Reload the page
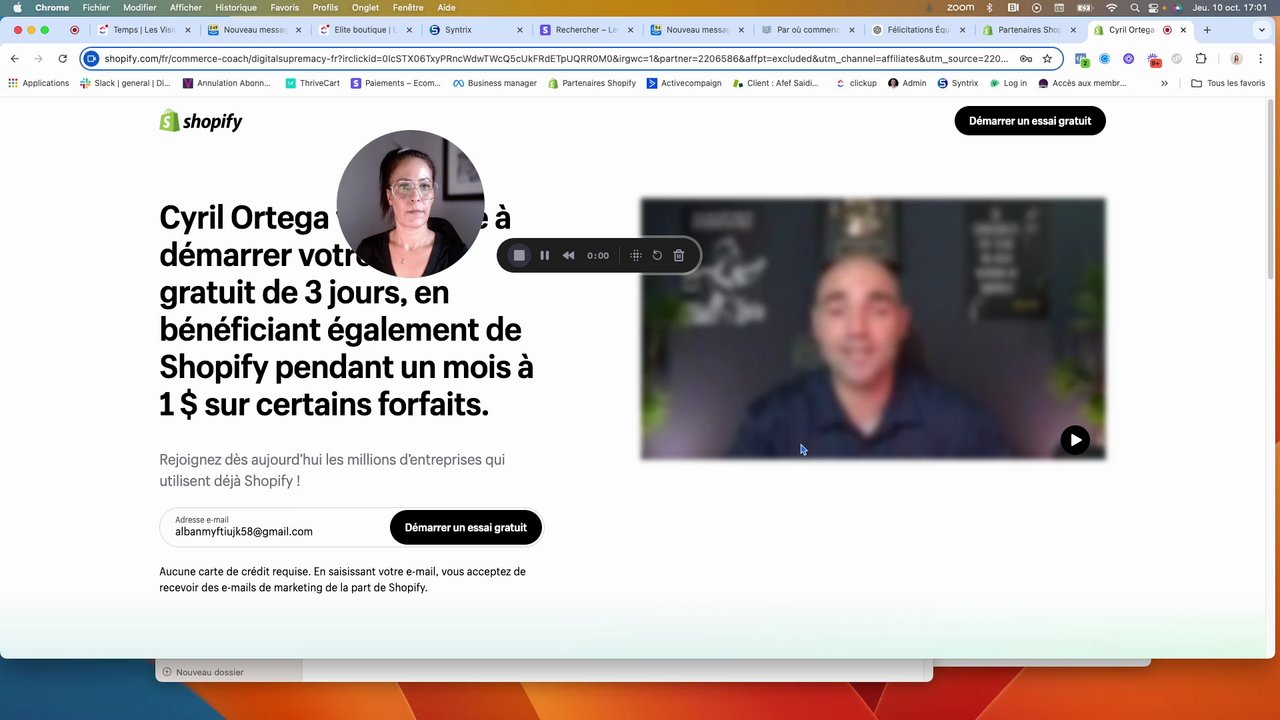 (62, 58)
